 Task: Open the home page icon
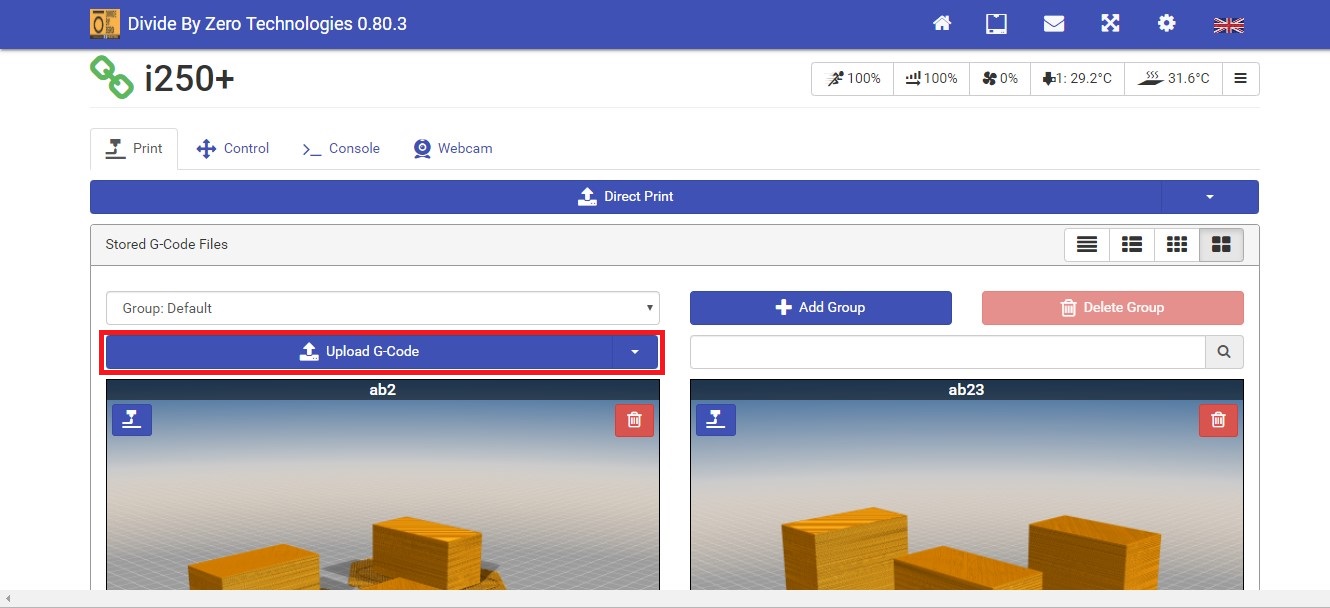[x=941, y=23]
